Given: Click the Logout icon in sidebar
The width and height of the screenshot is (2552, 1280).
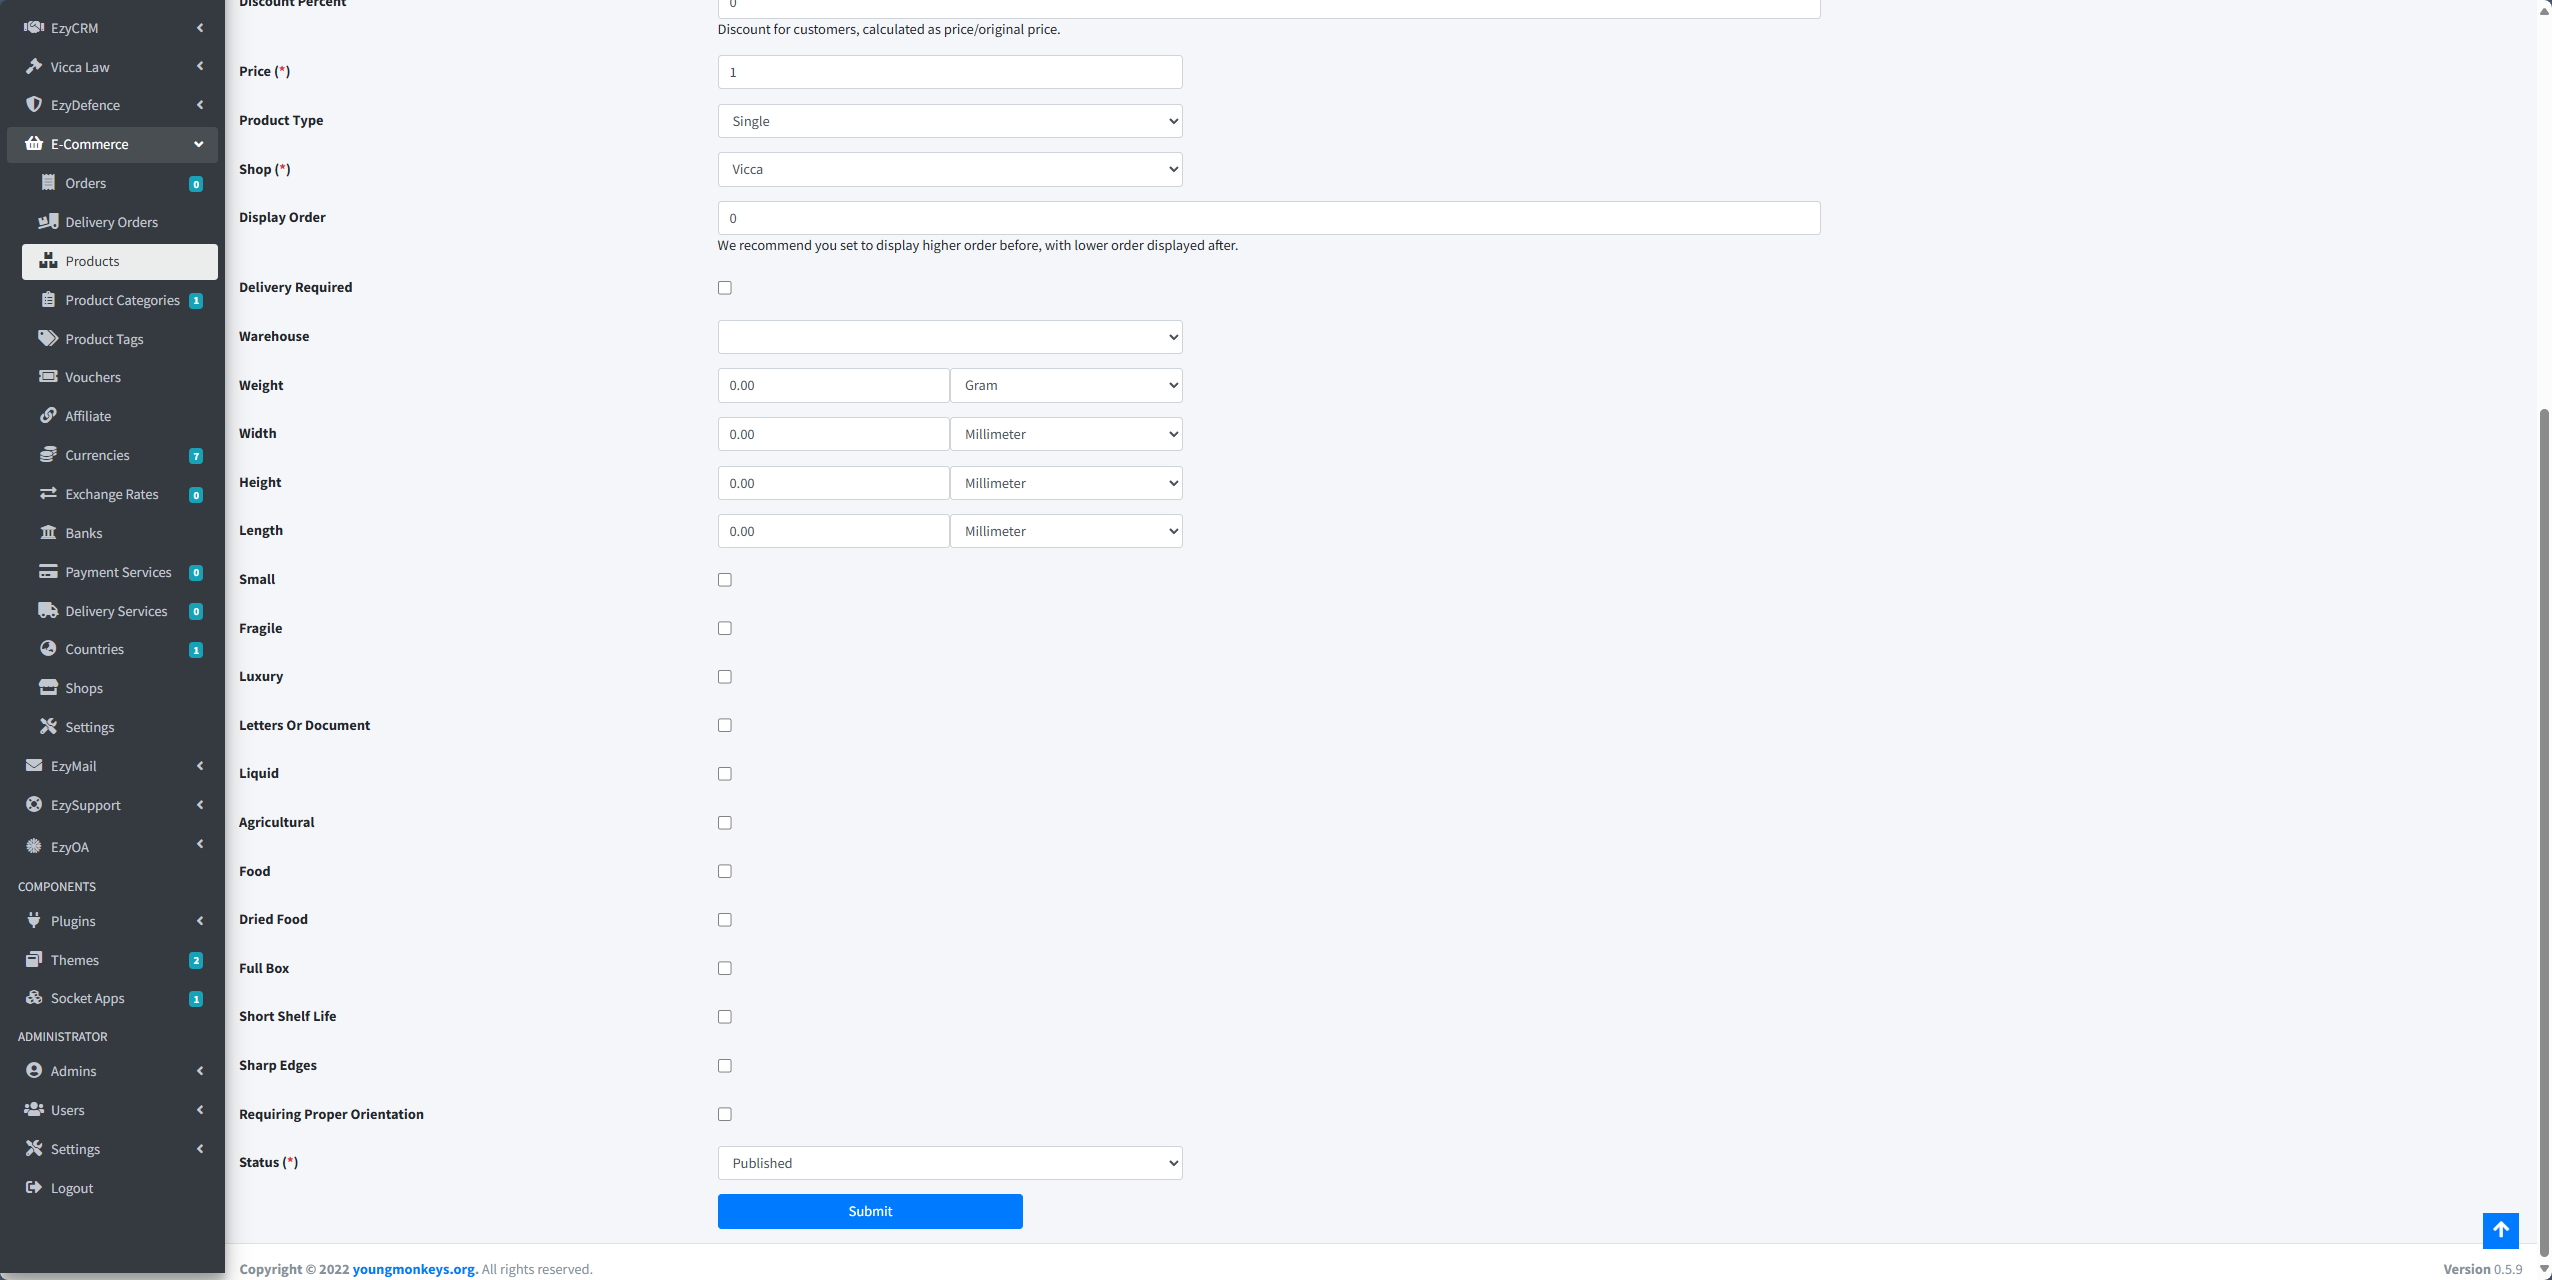Looking at the screenshot, I should pos(34,1188).
